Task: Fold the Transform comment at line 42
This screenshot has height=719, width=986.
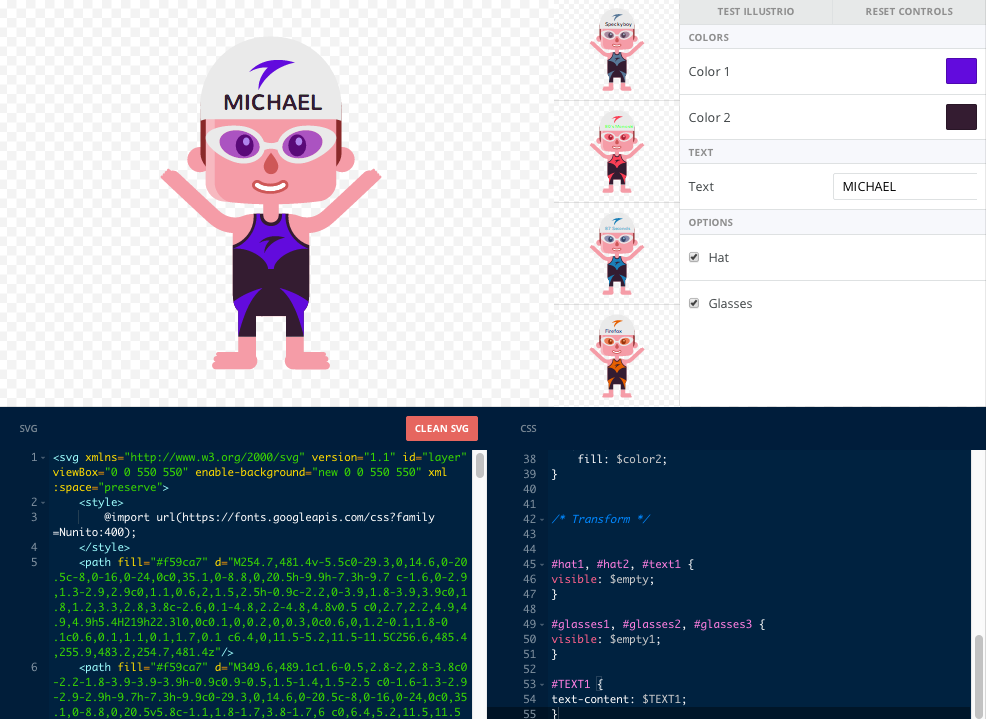Action: pos(542,520)
